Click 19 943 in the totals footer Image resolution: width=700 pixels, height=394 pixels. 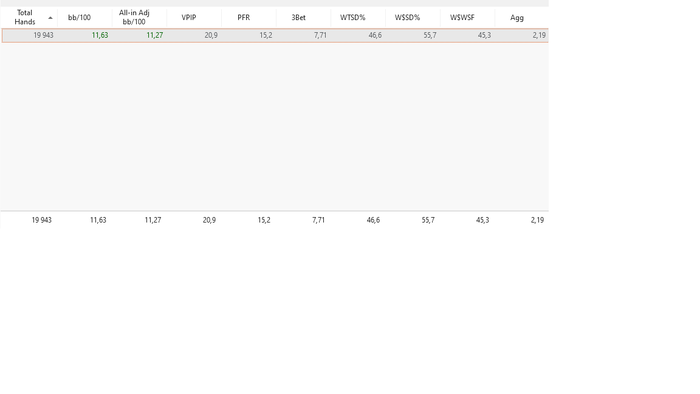pos(42,220)
